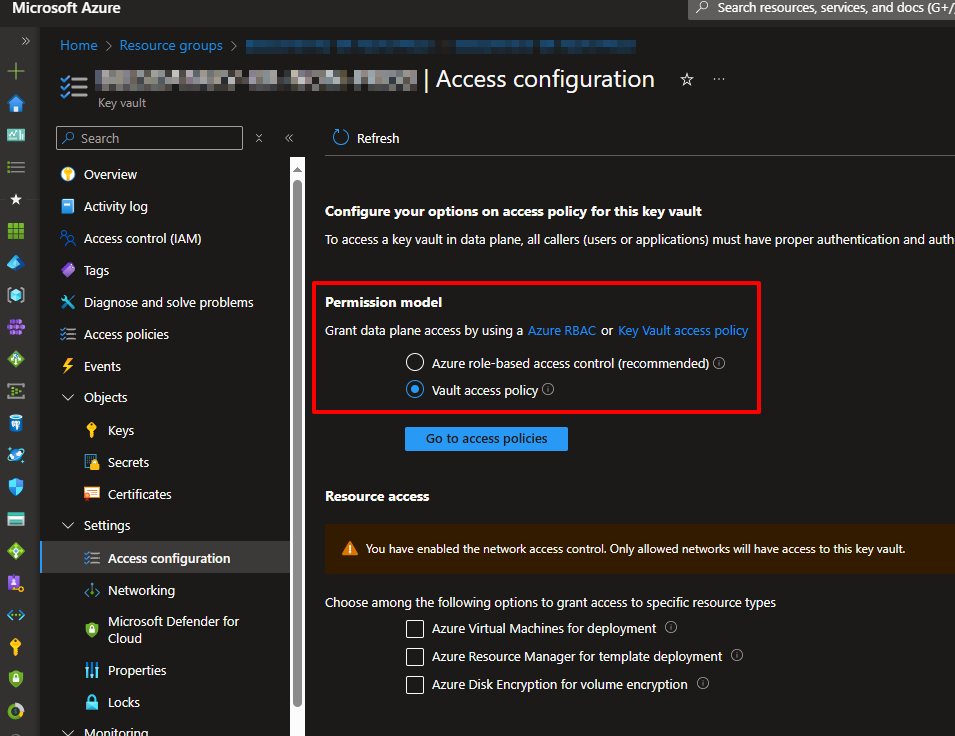
Task: Open the blue shield Security icon
Action: pyautogui.click(x=16, y=487)
